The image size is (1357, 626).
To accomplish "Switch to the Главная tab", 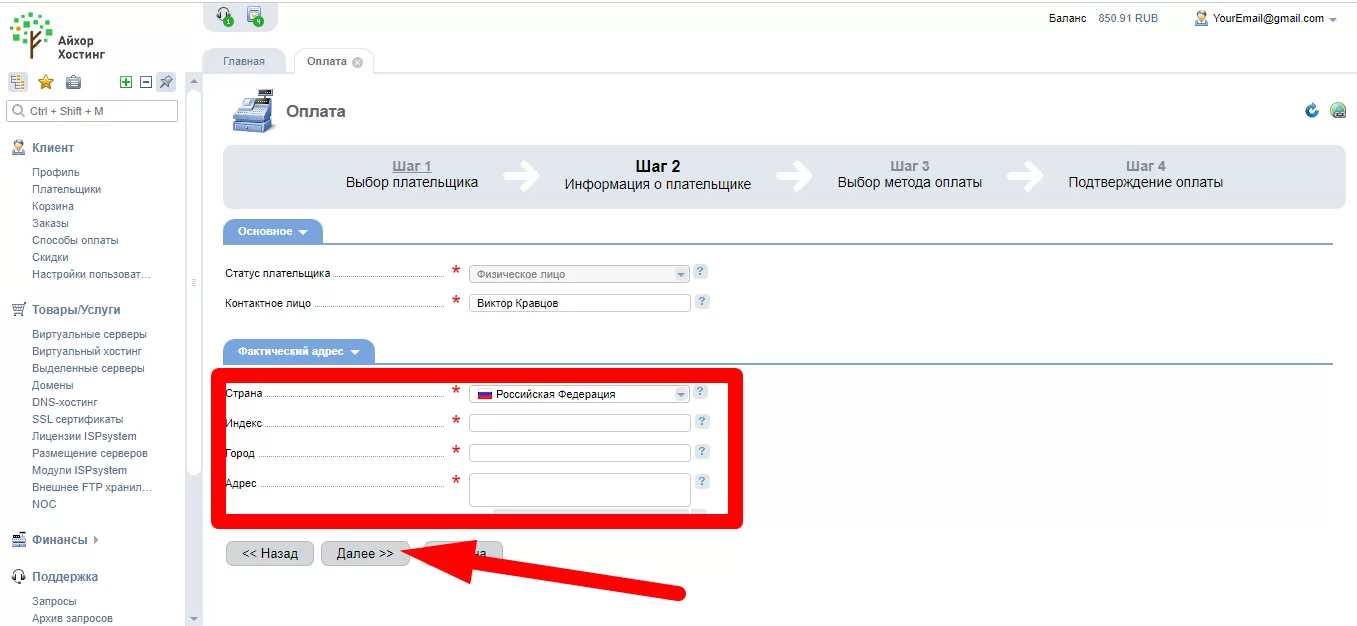I will coord(244,61).
